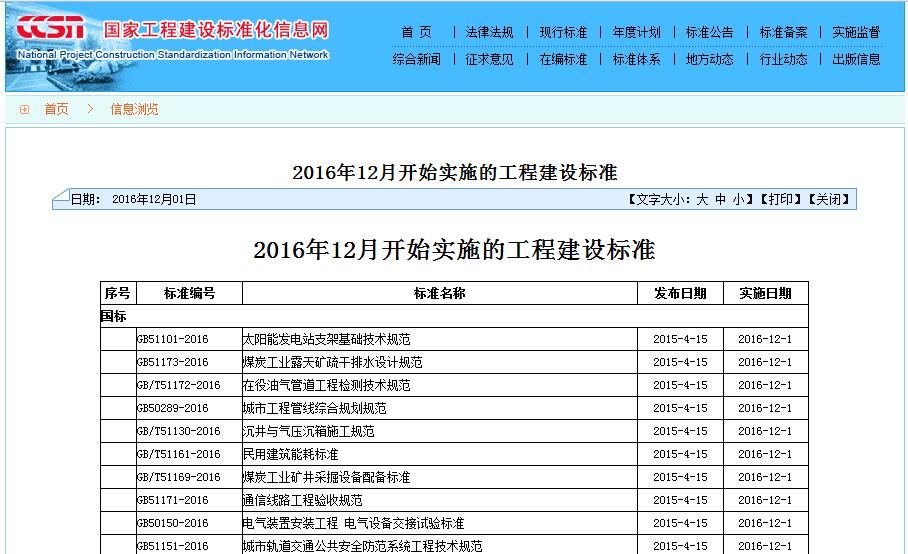Go to 征求意见 in the navigation
Screen dimensions: 908x554
coord(489,60)
